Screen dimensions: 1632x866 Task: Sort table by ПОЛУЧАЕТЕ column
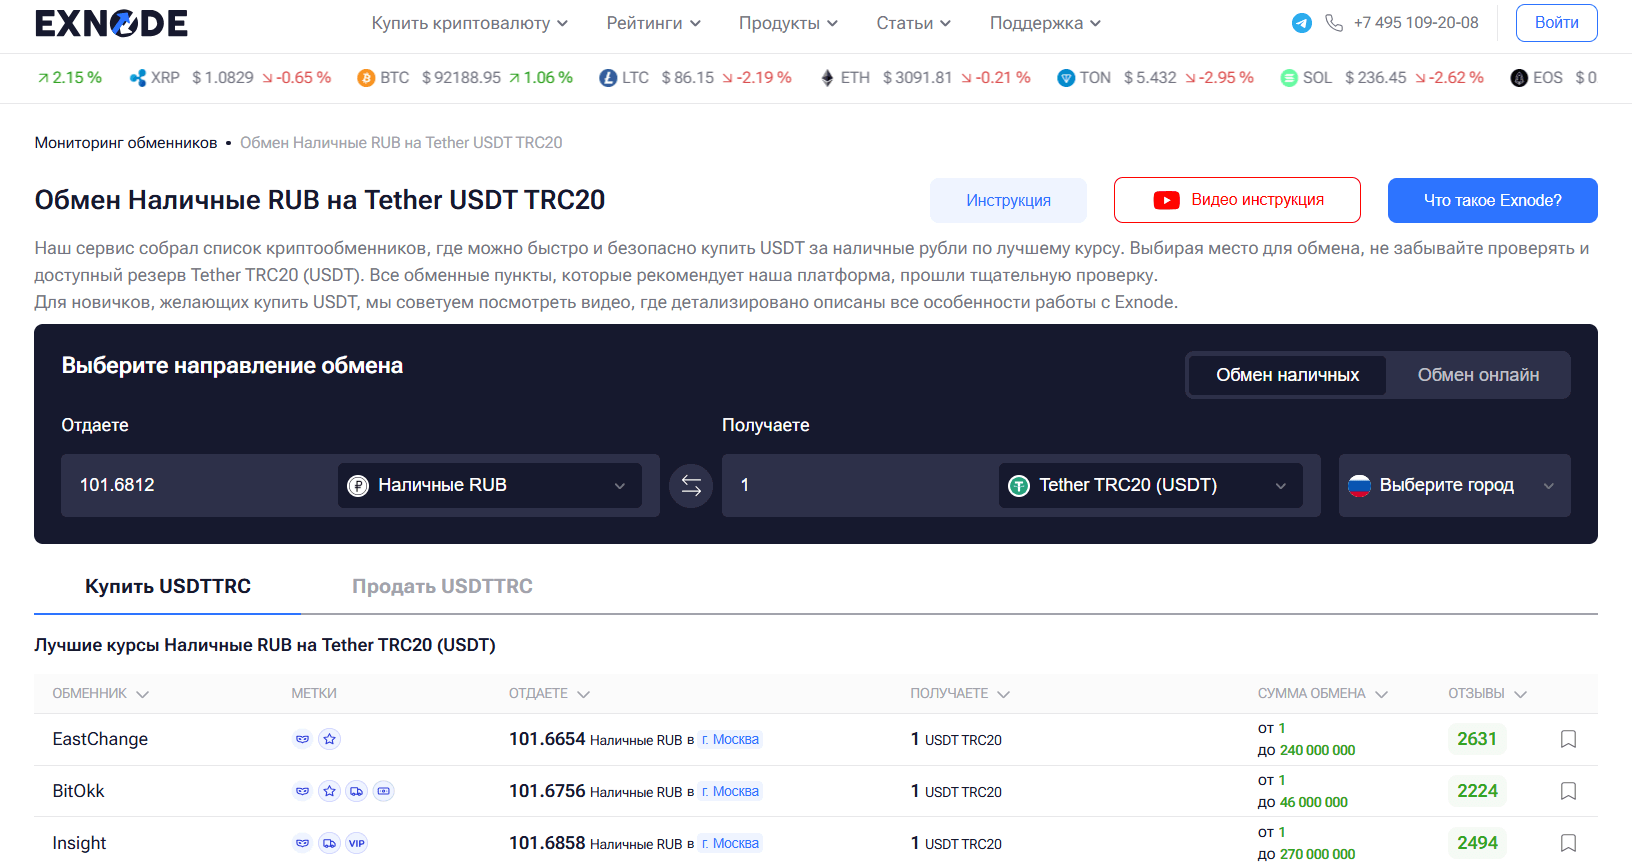pyautogui.click(x=960, y=693)
